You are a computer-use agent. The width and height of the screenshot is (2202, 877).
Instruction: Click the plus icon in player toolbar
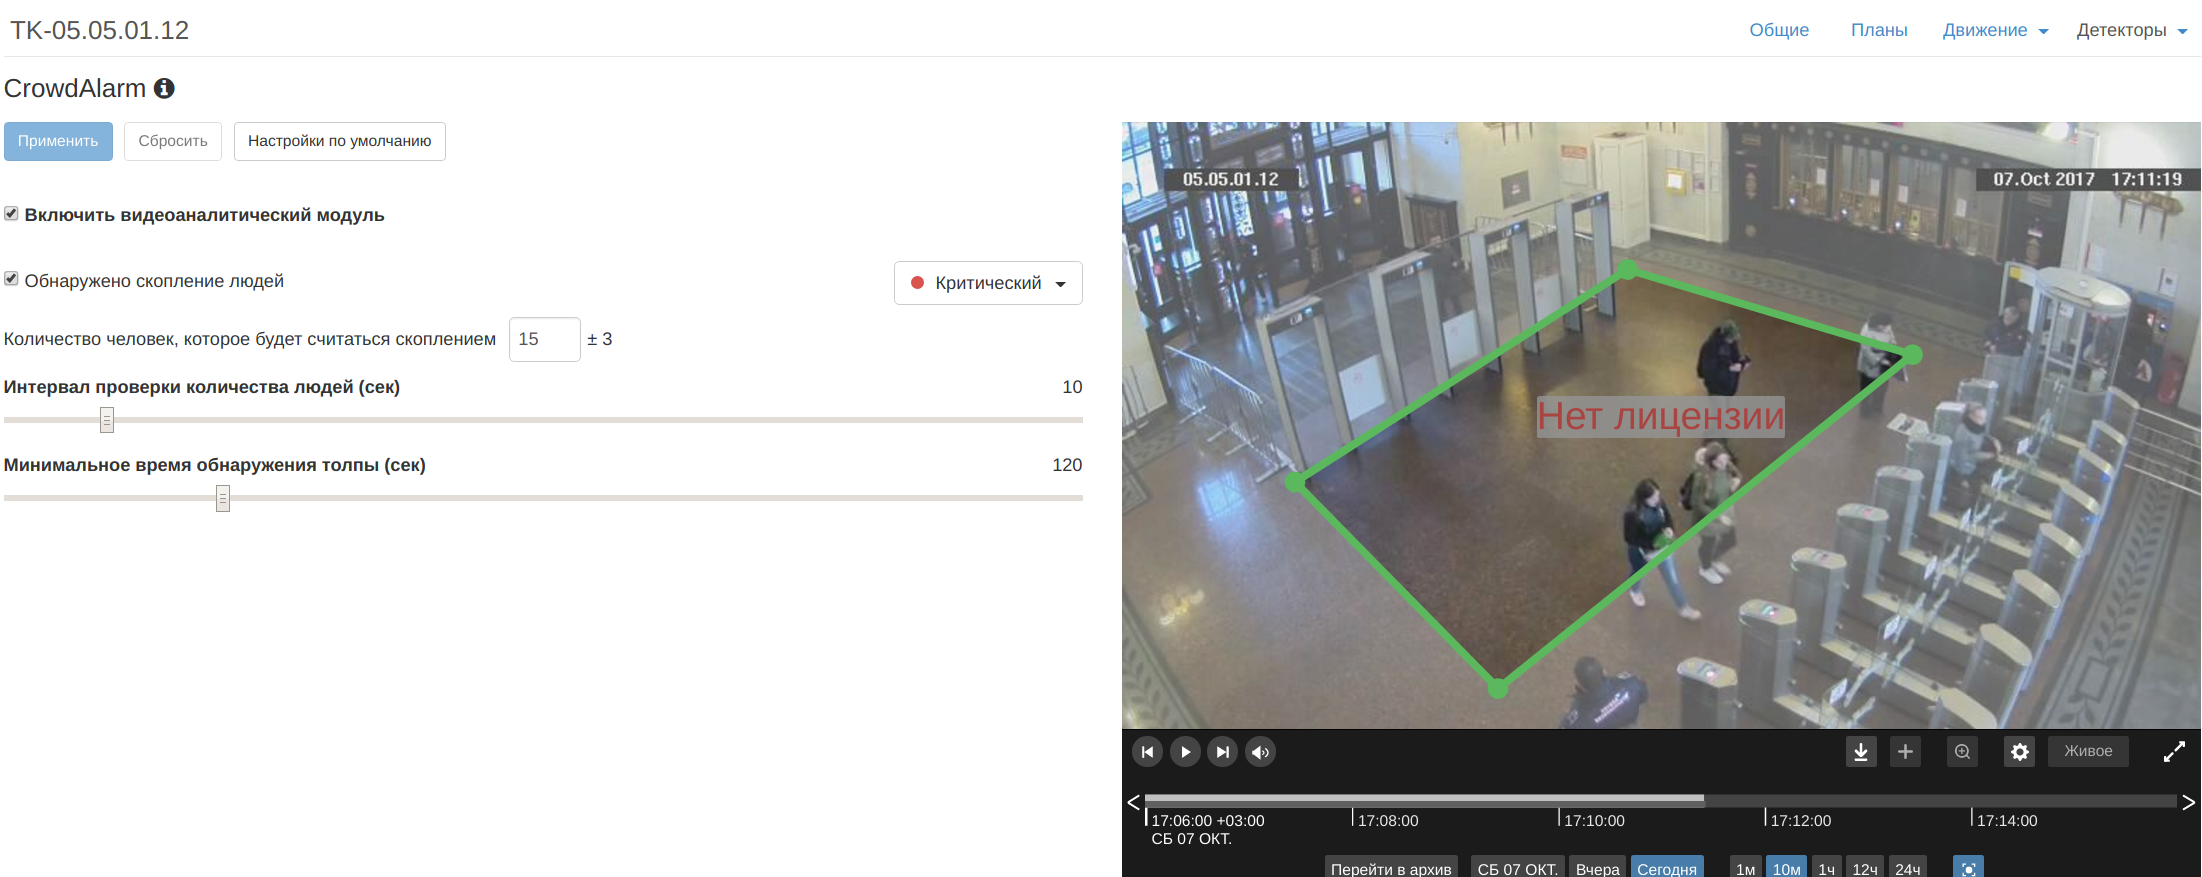pos(1906,752)
